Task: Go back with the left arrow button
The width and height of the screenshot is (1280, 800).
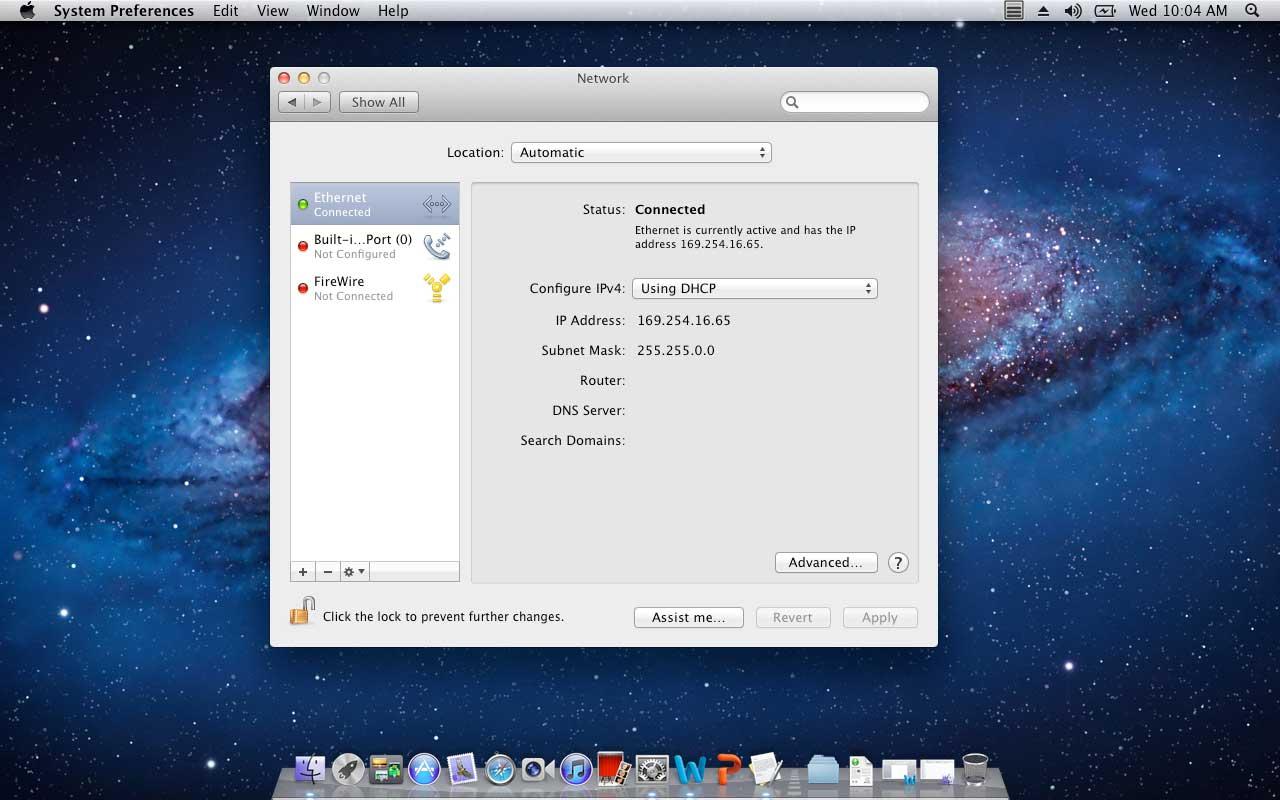Action: coord(292,102)
